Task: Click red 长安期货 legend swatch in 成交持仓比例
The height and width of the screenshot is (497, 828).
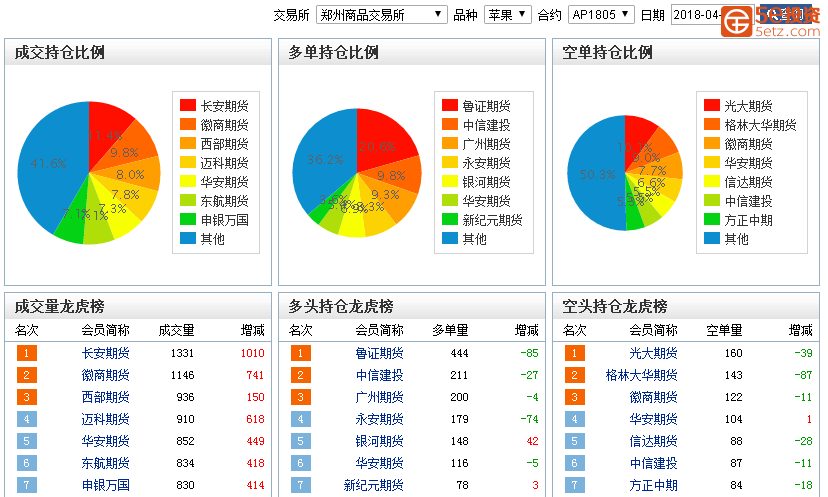Action: coord(188,106)
